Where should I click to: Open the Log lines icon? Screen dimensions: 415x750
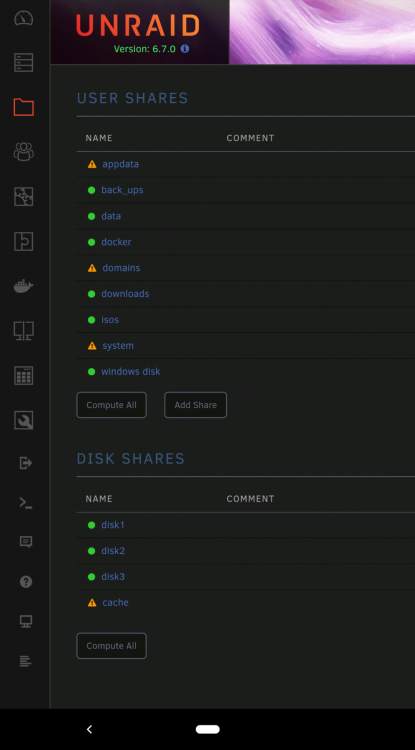click(x=26, y=661)
